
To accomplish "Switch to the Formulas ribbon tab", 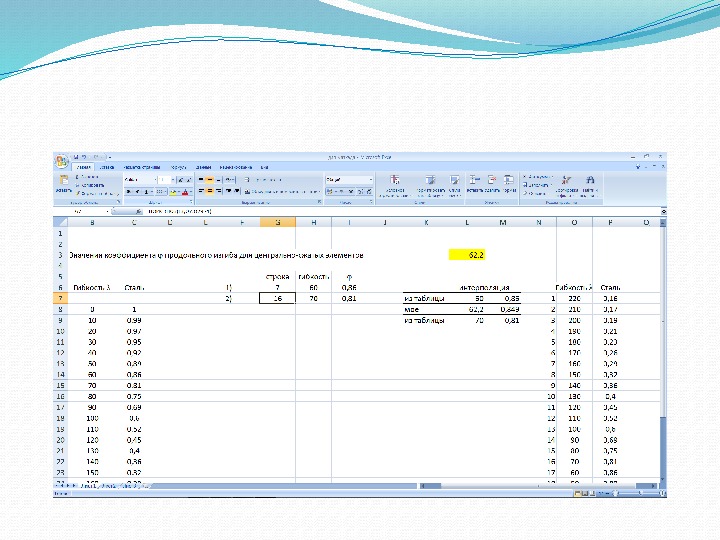I will pos(178,167).
